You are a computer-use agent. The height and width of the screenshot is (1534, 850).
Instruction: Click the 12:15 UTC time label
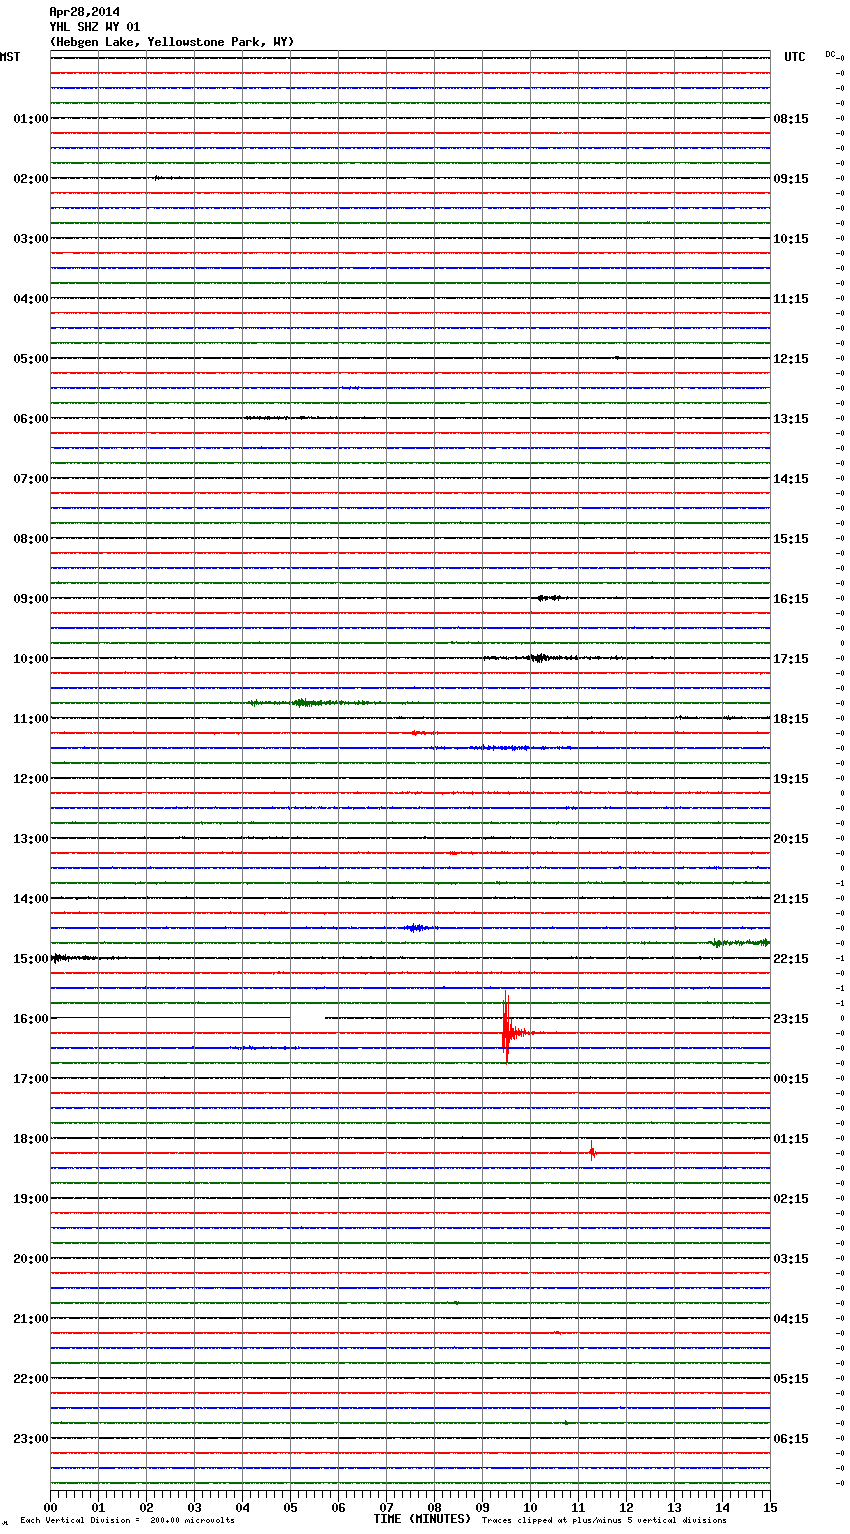(x=791, y=359)
